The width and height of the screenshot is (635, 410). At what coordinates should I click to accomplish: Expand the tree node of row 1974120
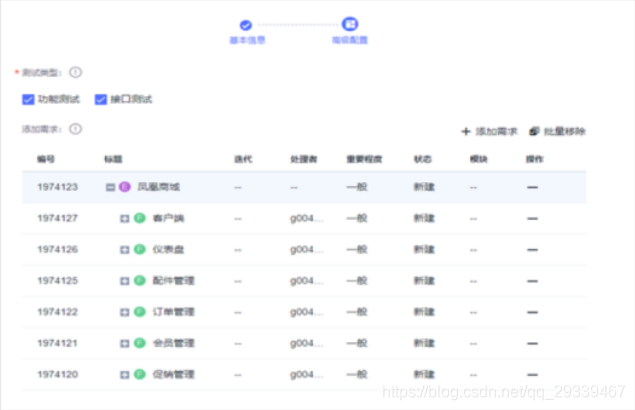125,374
